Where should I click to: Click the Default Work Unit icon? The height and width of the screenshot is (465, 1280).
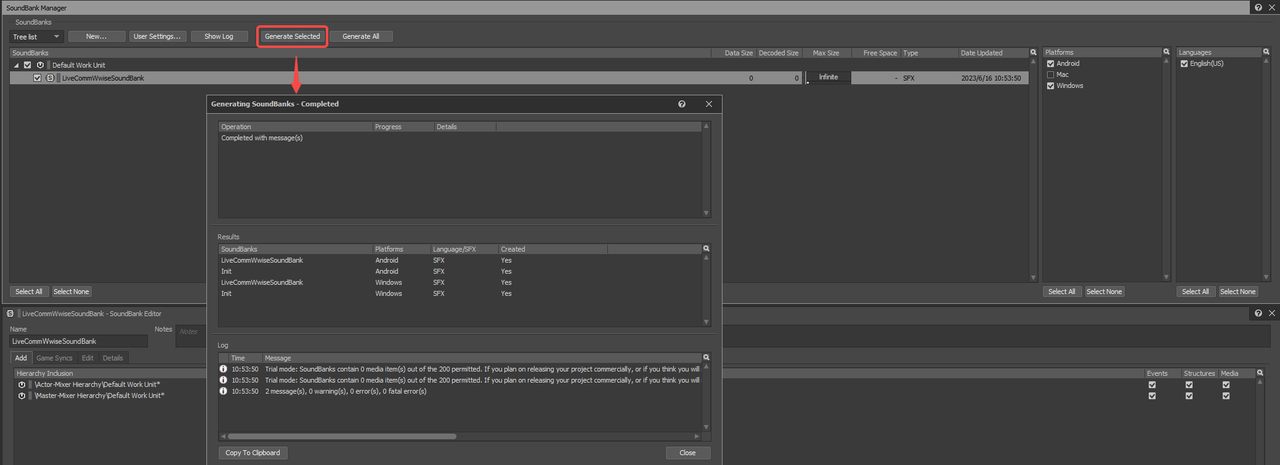[x=40, y=65]
